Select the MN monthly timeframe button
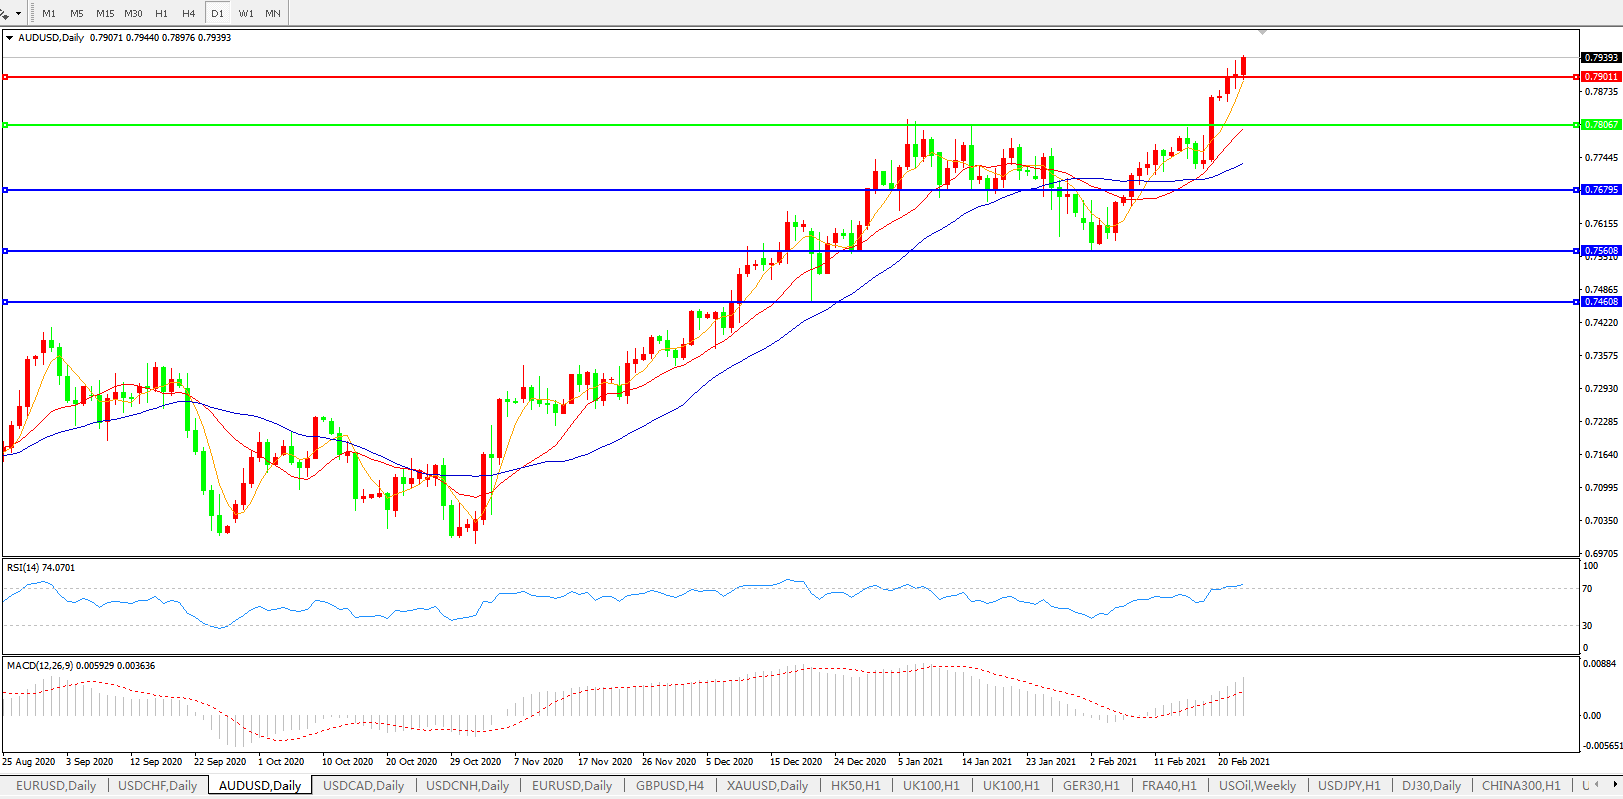Viewport: 1623px width, 799px height. point(273,13)
